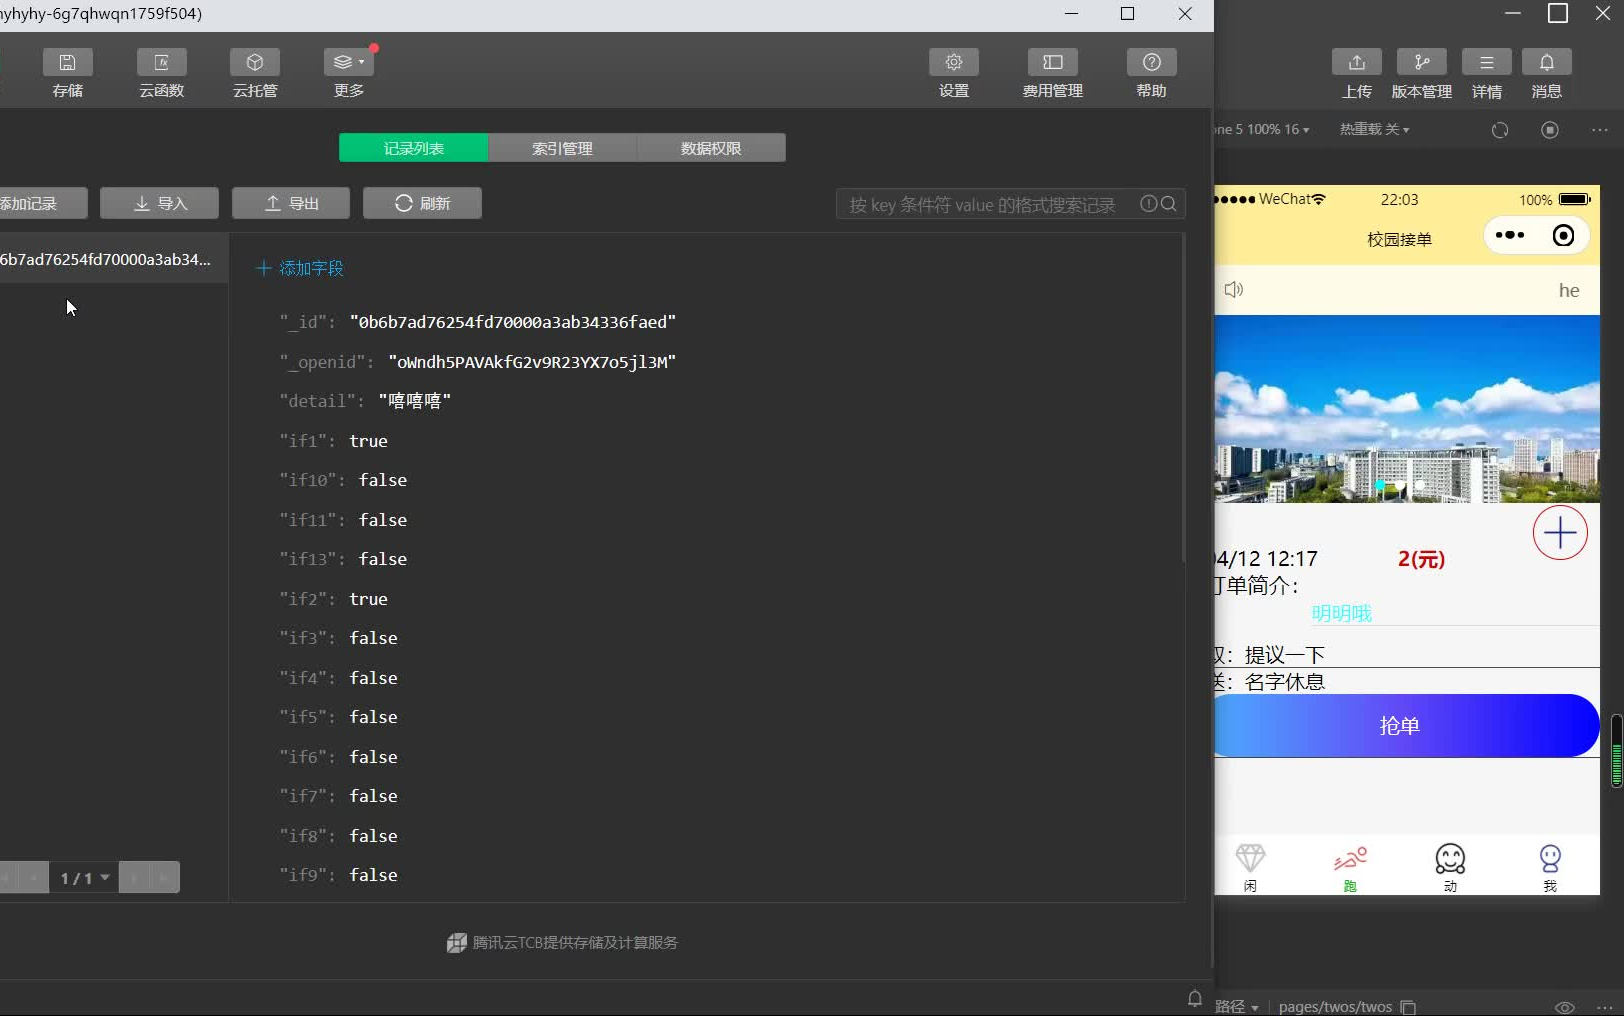Click the _id value string

[513, 322]
